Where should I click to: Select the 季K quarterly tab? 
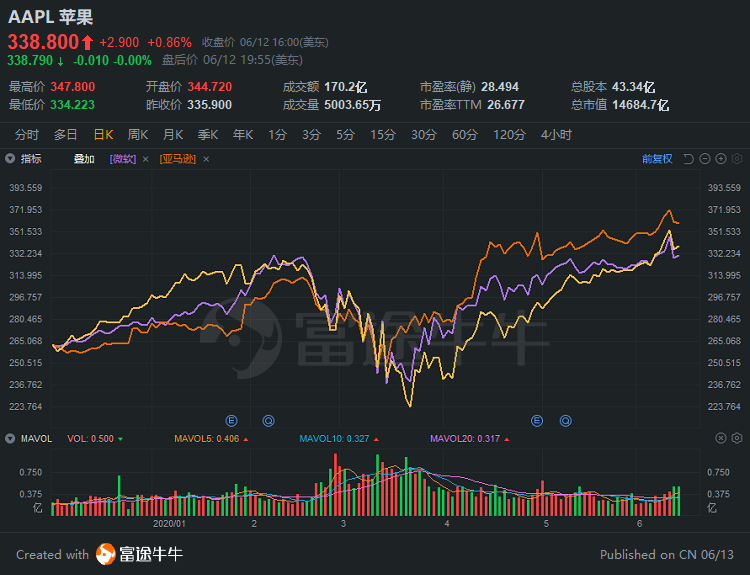point(208,135)
